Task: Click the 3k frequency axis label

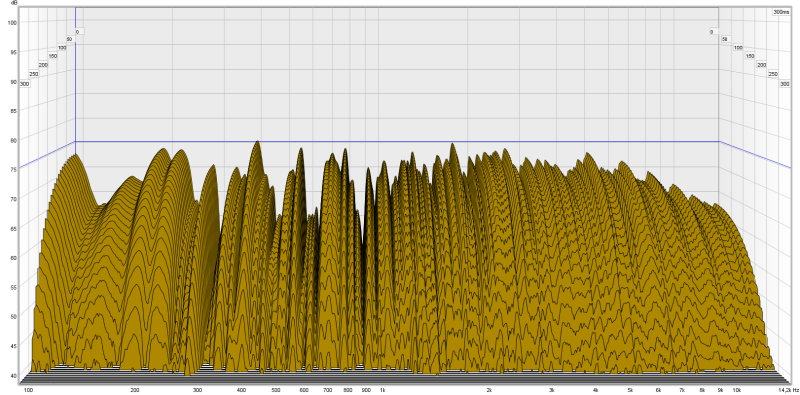Action: tap(552, 390)
